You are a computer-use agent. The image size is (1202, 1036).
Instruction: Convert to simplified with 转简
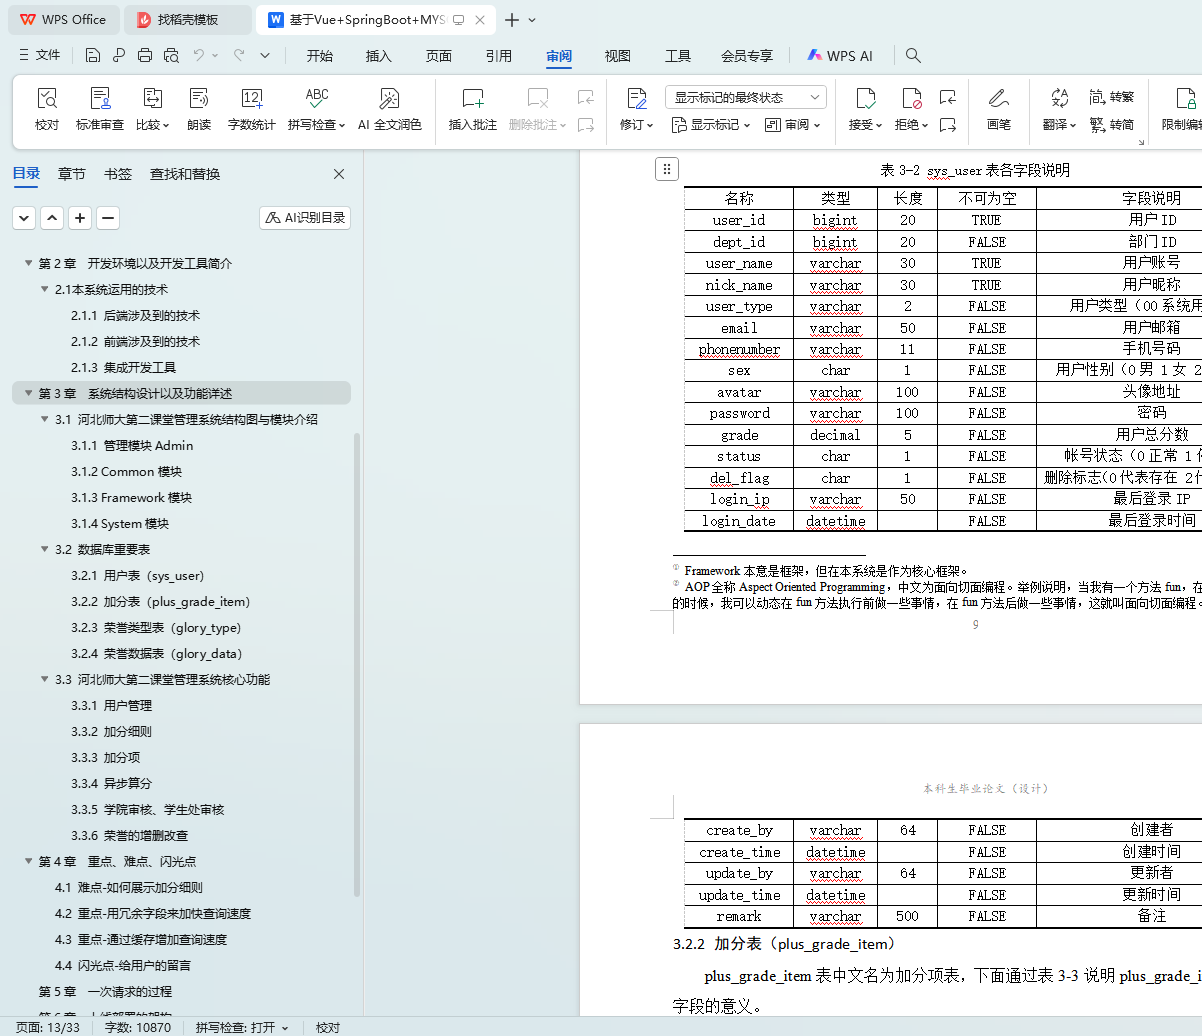pyautogui.click(x=1112, y=125)
